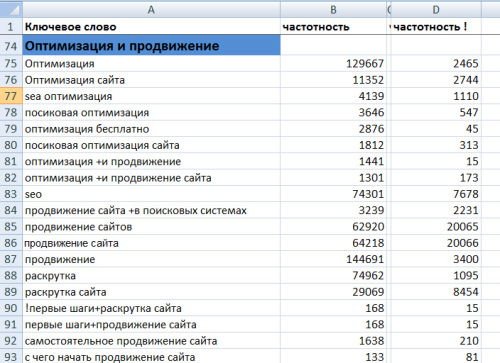Select column D header
The height and width of the screenshot is (363, 500).
tap(436, 10)
